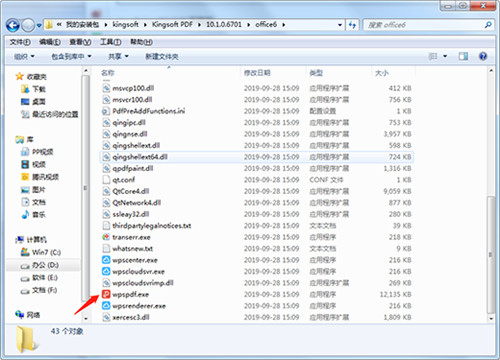This screenshot has width=500, height=360.
Task: Sort by the 类型 Type column header
Action: click(316, 73)
